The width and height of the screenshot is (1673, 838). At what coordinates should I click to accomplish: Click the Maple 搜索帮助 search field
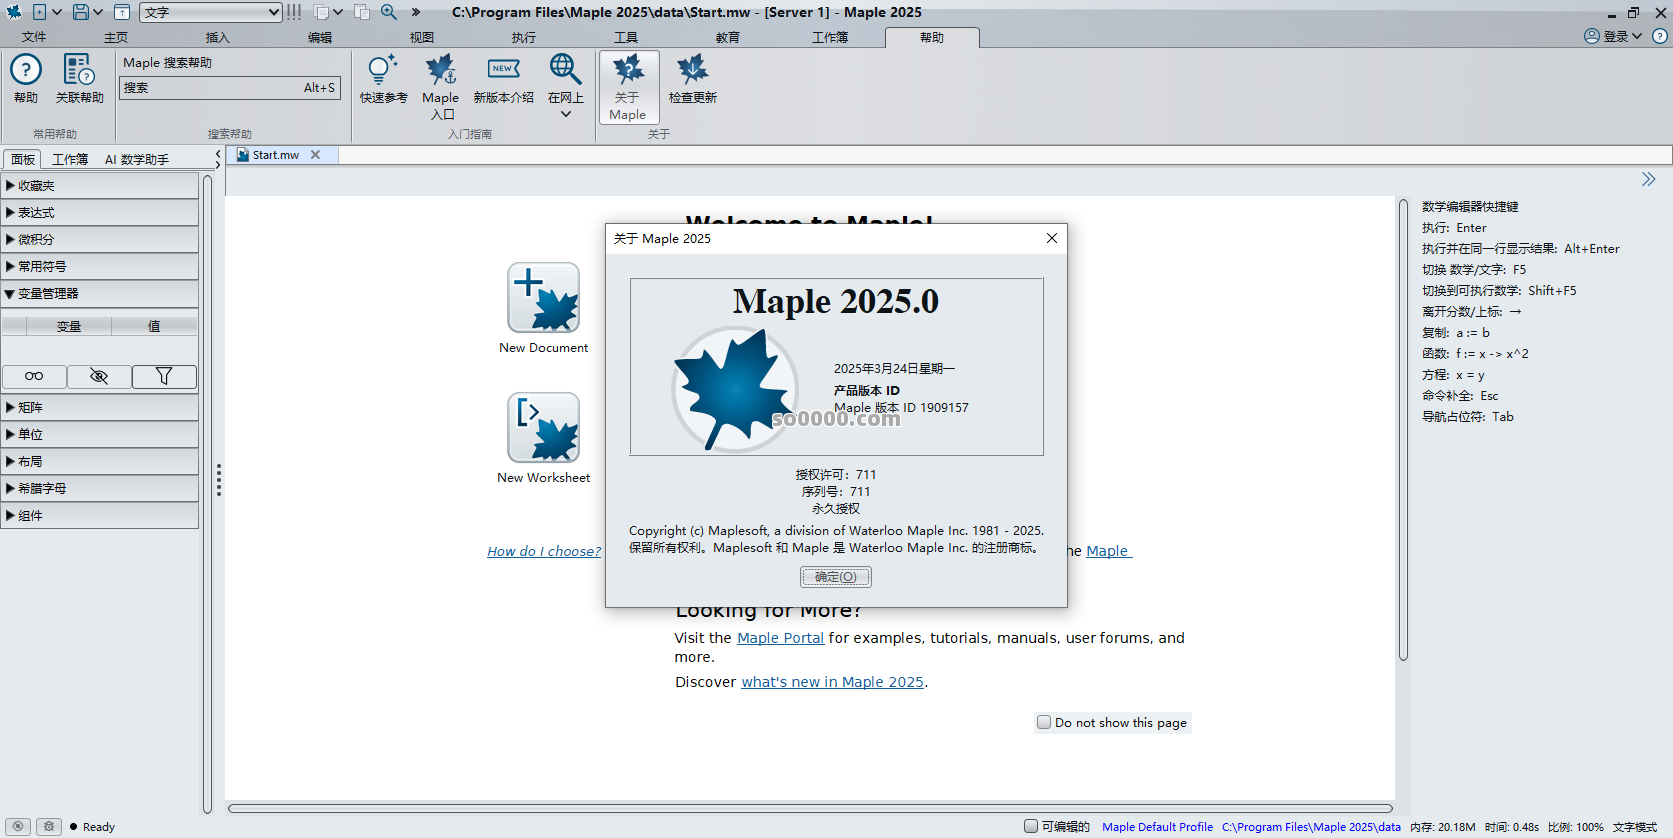click(210, 88)
